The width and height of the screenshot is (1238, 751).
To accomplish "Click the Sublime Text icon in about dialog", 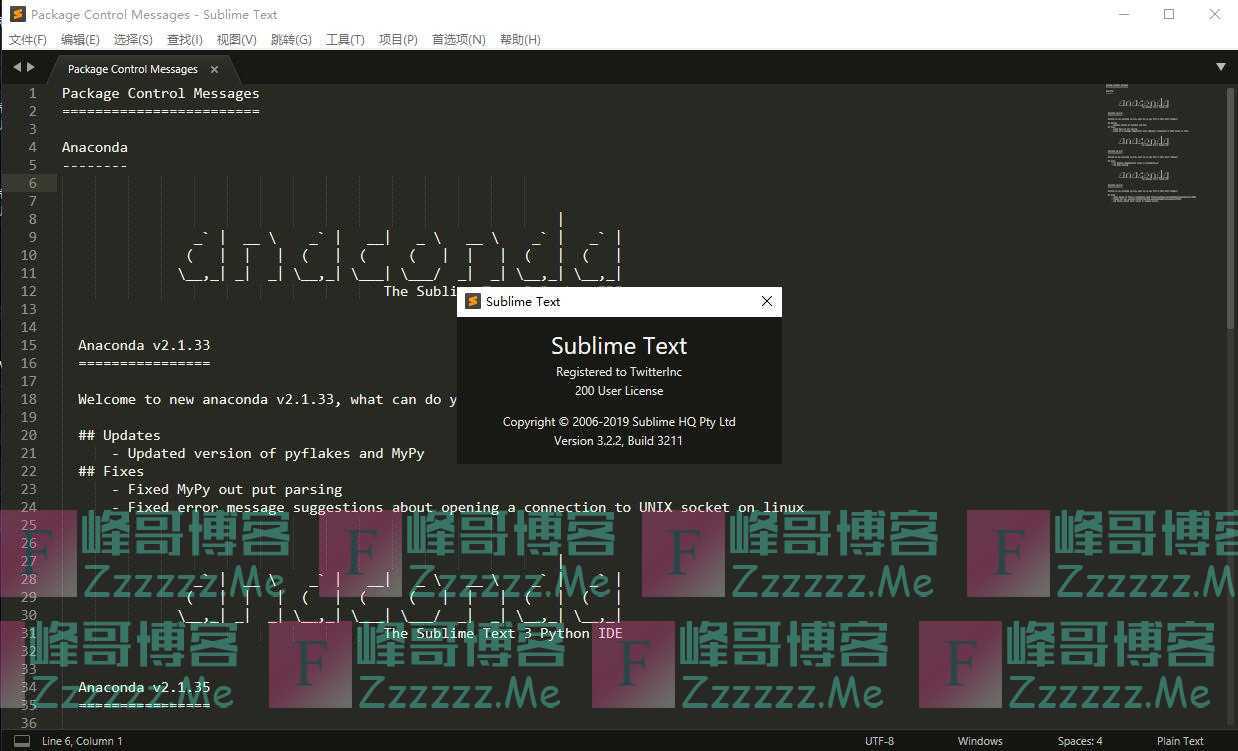I will 473,301.
